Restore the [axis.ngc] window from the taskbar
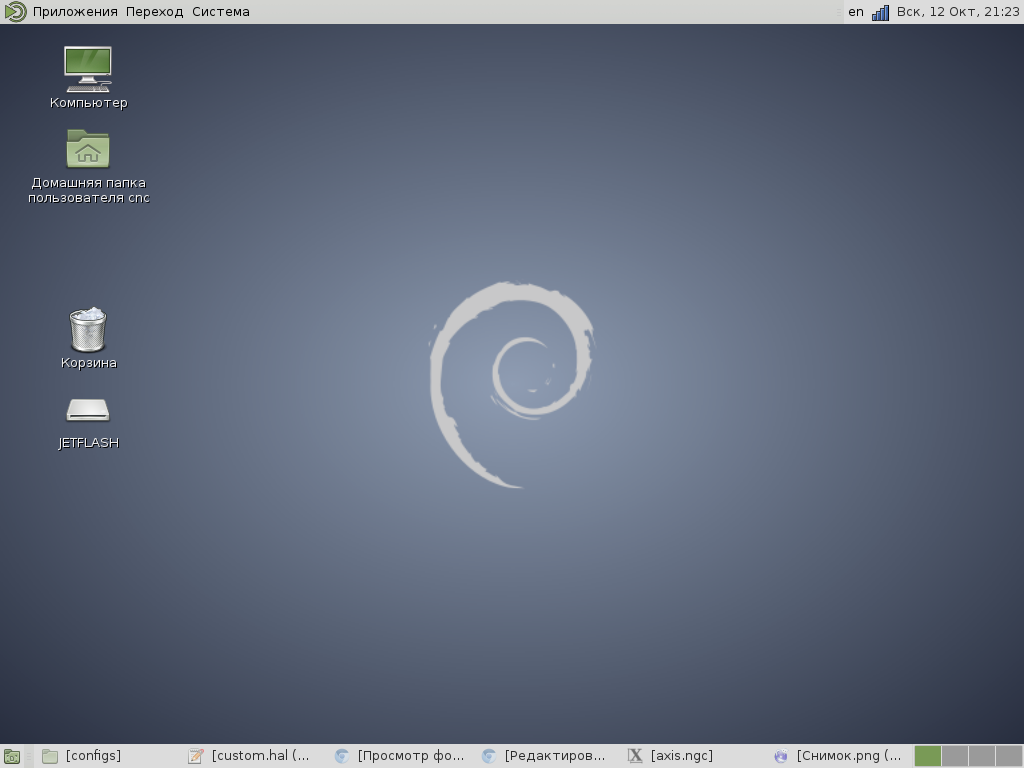 coord(694,756)
